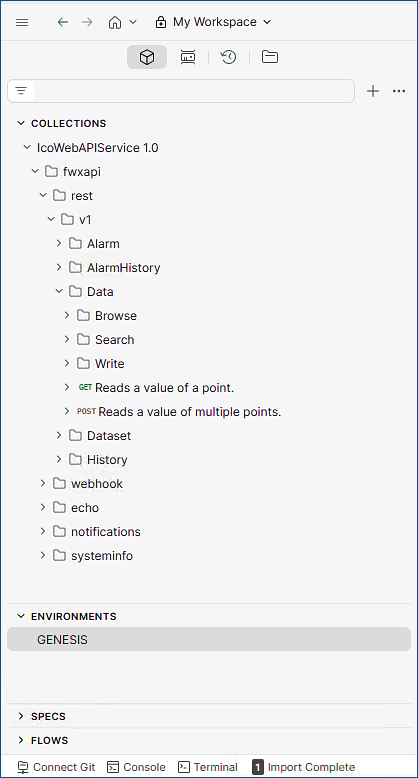Viewport: 418px width, 778px height.
Task: Select the Collections cube icon
Action: pyautogui.click(x=147, y=57)
